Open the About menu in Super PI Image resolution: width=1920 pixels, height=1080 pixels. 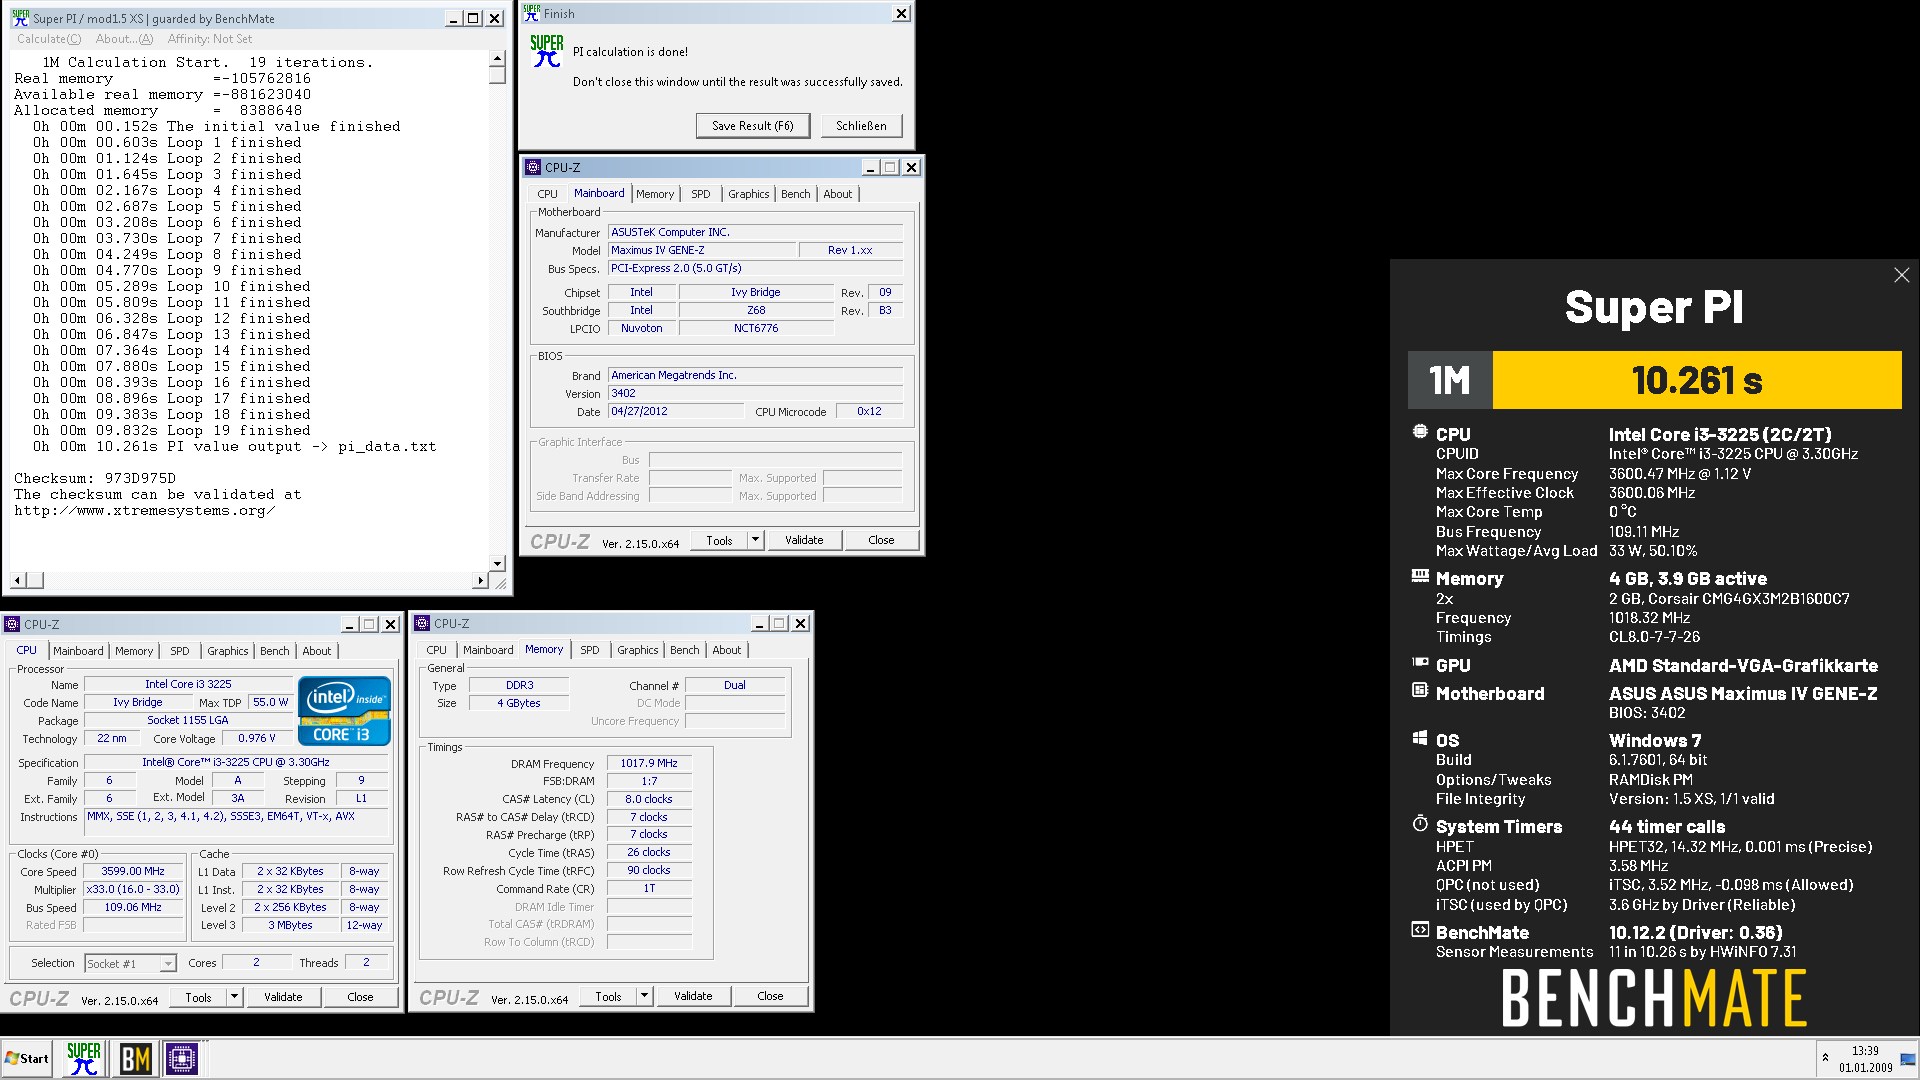point(124,39)
